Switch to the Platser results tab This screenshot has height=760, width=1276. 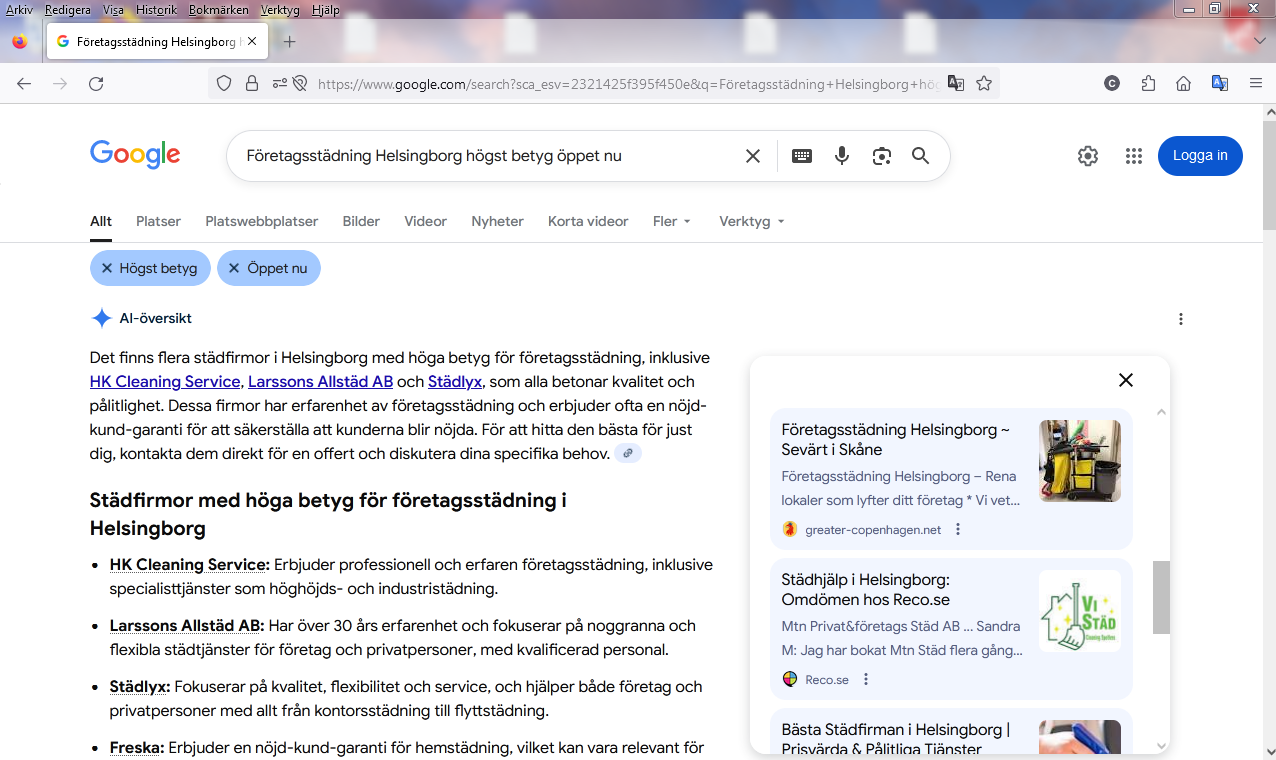tap(158, 221)
